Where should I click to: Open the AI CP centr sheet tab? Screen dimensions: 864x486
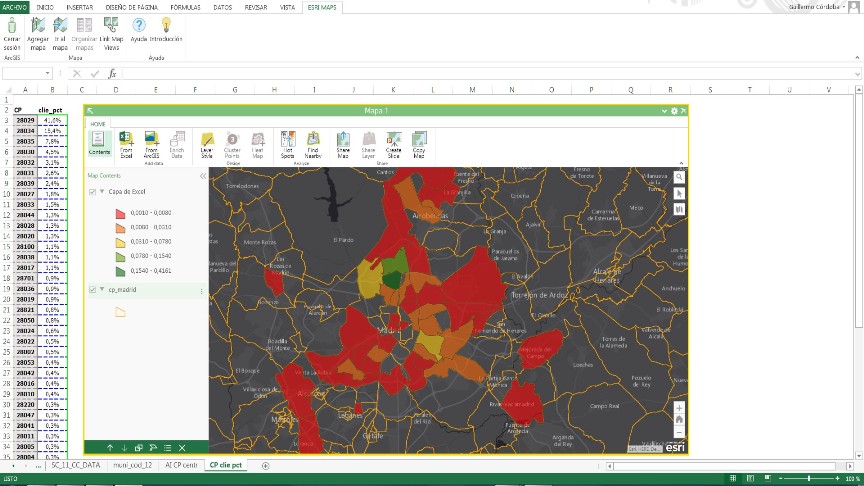pyautogui.click(x=181, y=465)
